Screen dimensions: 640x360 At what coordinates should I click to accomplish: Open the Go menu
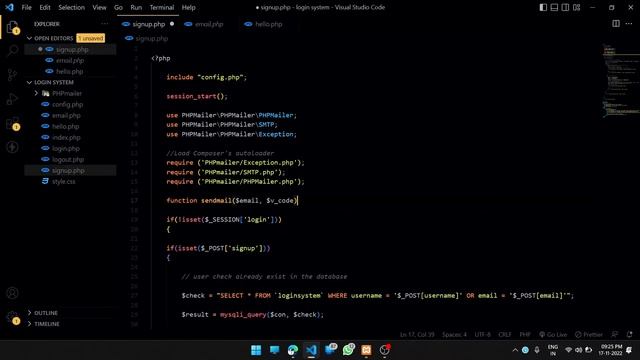(x=118, y=7)
